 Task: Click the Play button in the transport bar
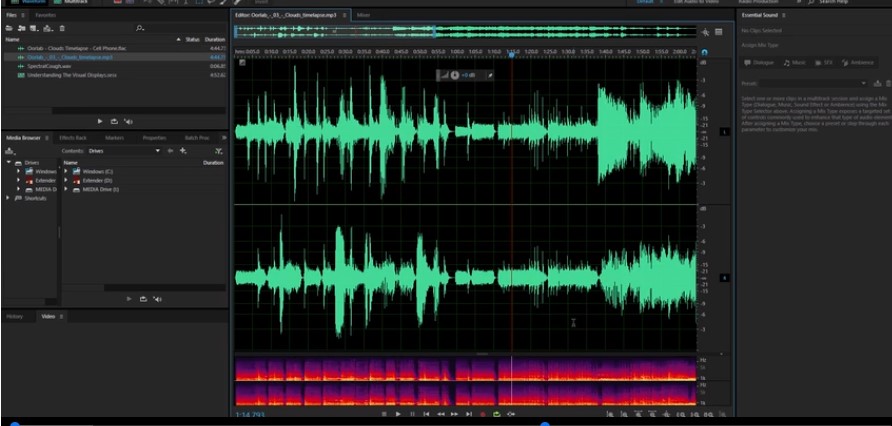(398, 415)
